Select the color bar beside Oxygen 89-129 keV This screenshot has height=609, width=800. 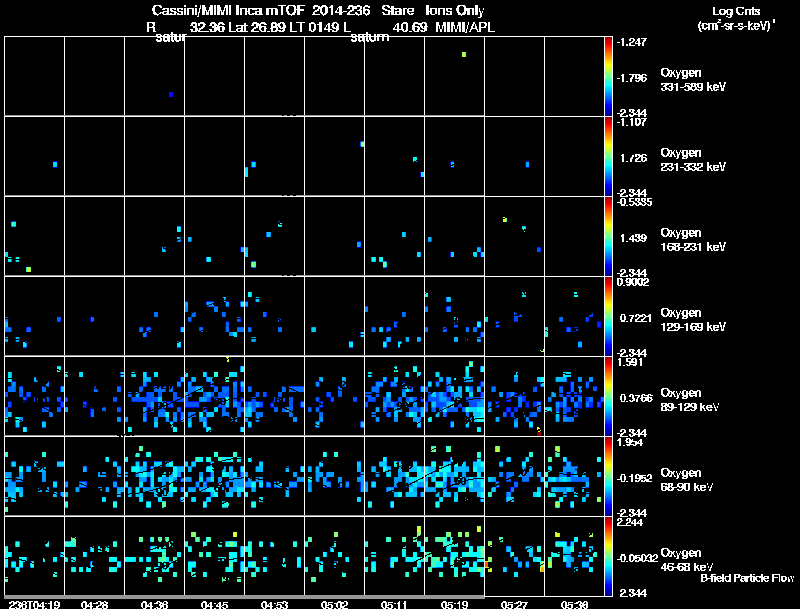pyautogui.click(x=609, y=397)
